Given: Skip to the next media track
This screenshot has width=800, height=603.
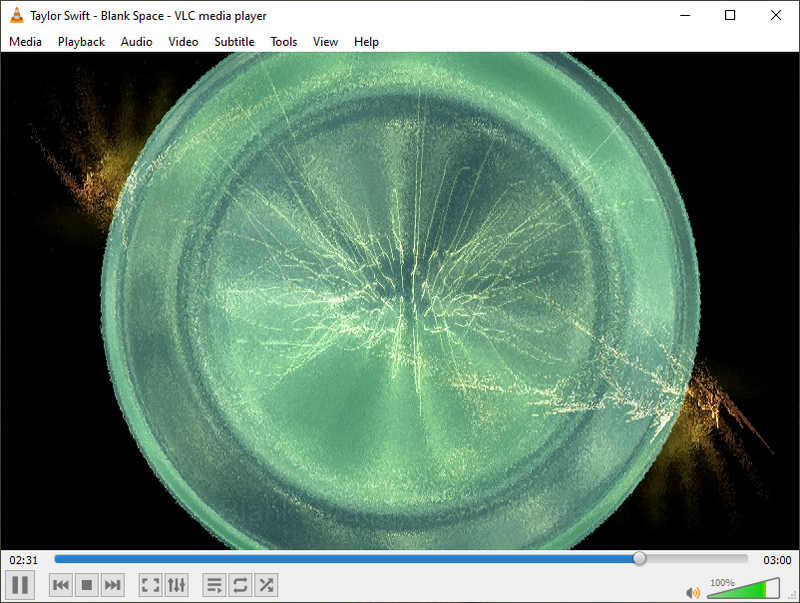Looking at the screenshot, I should point(112,585).
